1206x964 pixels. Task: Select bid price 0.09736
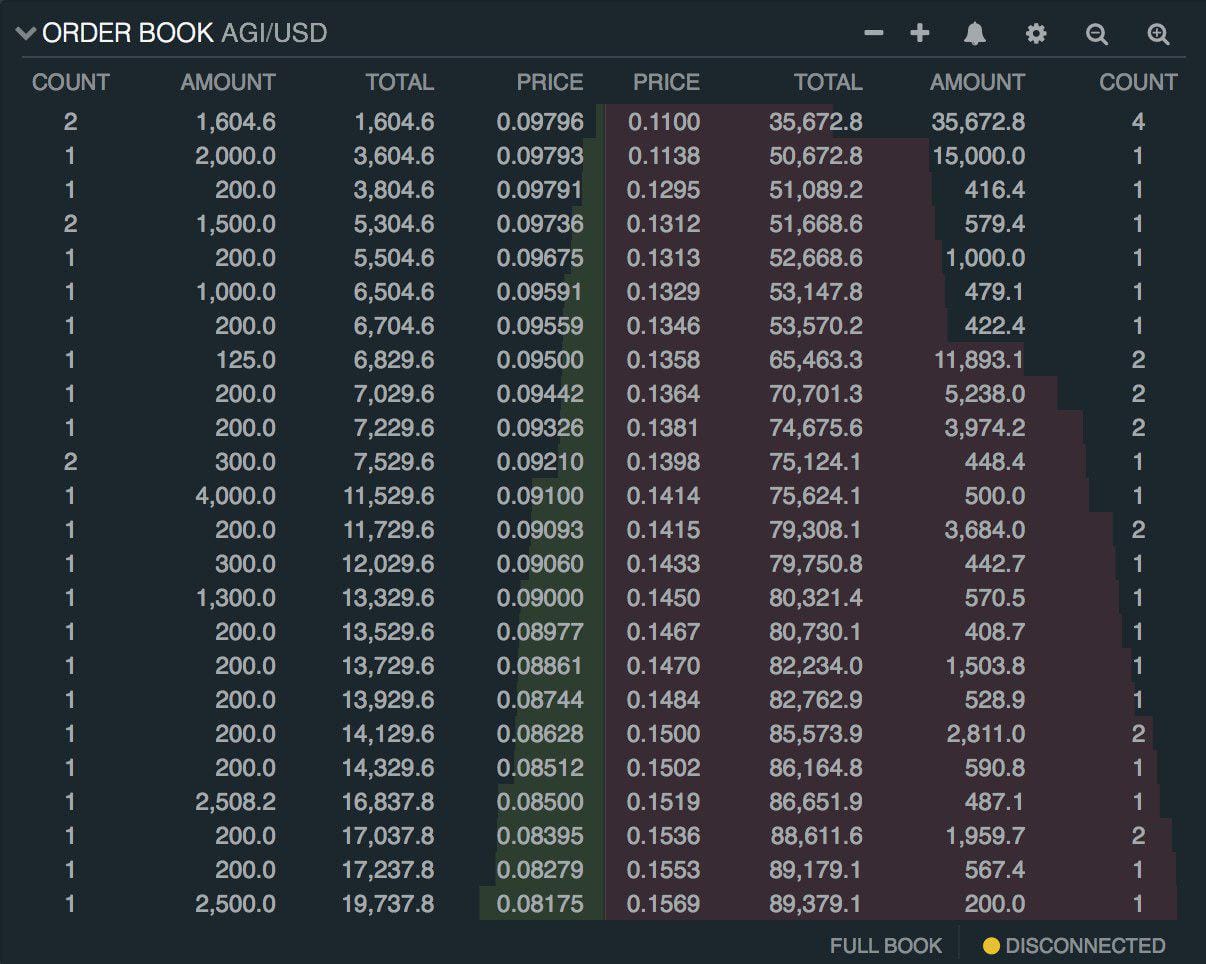[540, 224]
